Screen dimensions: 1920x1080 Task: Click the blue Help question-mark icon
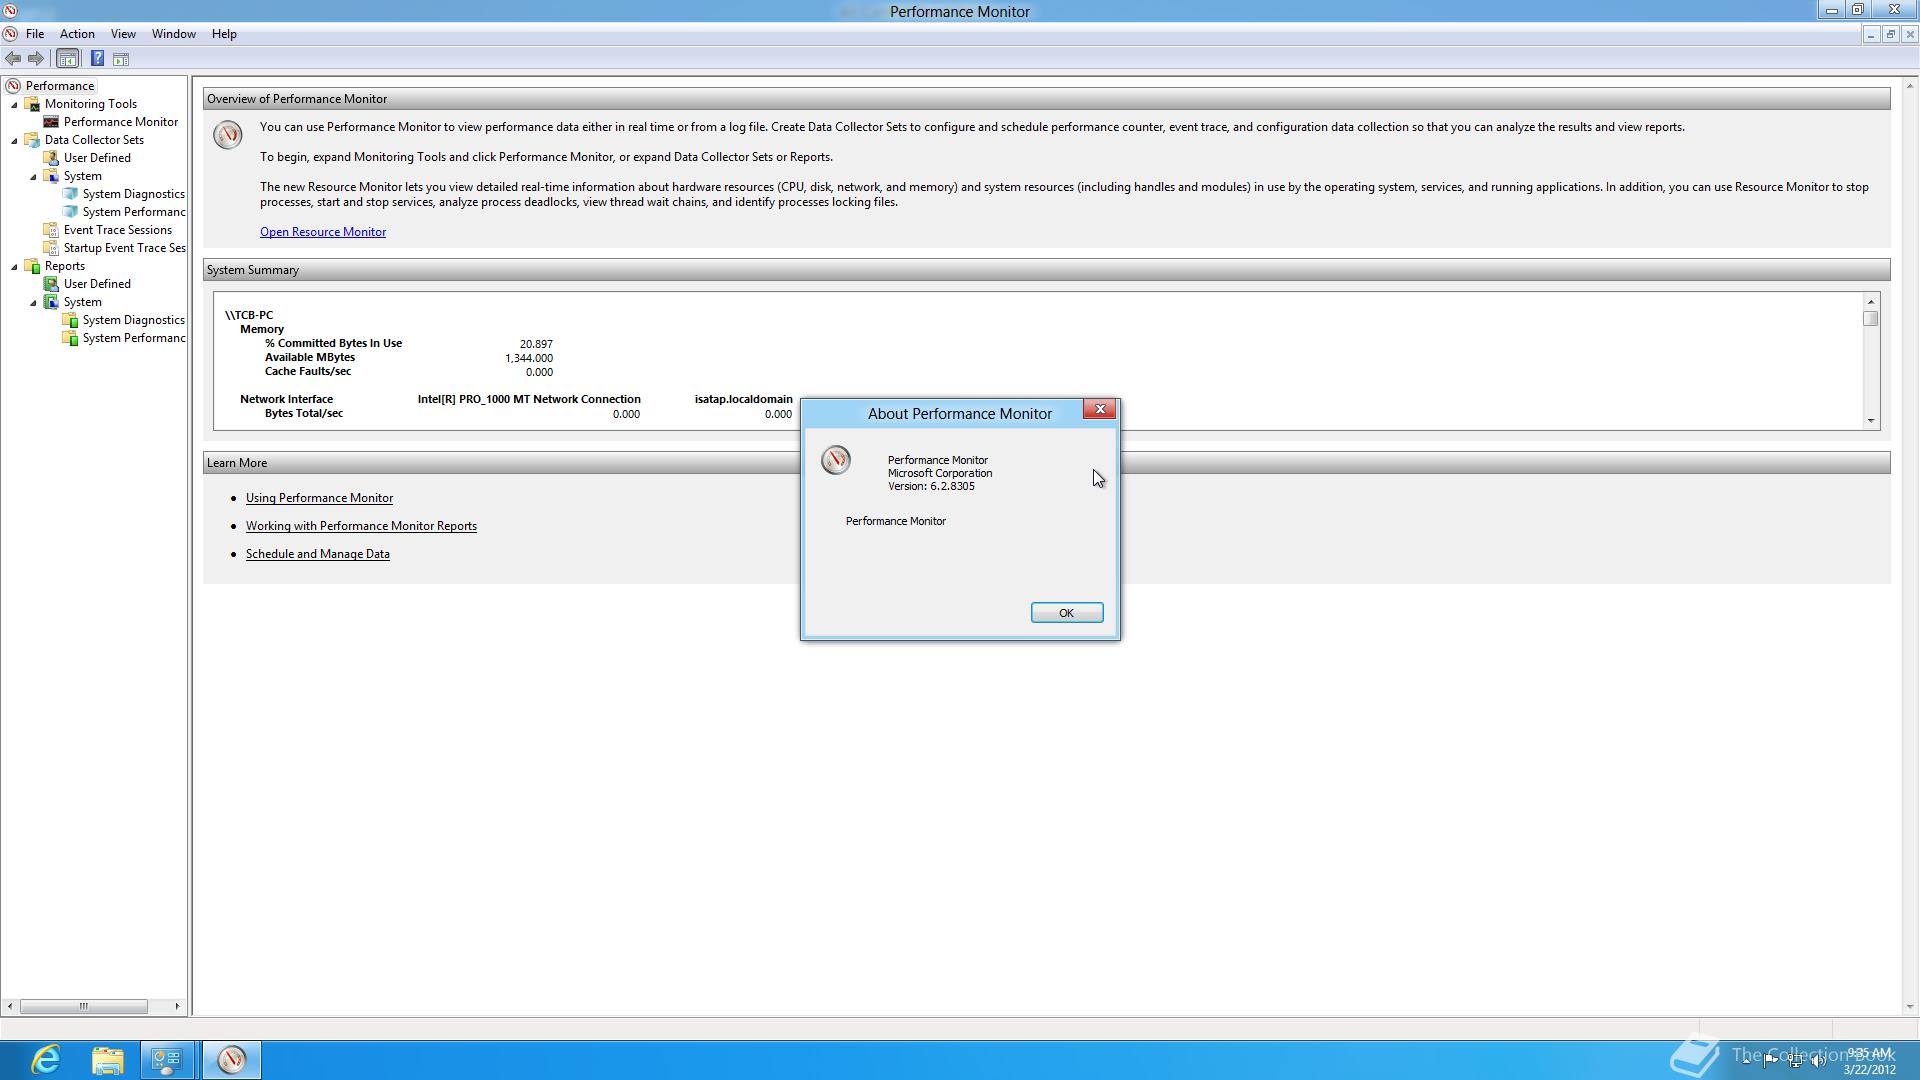coord(97,59)
